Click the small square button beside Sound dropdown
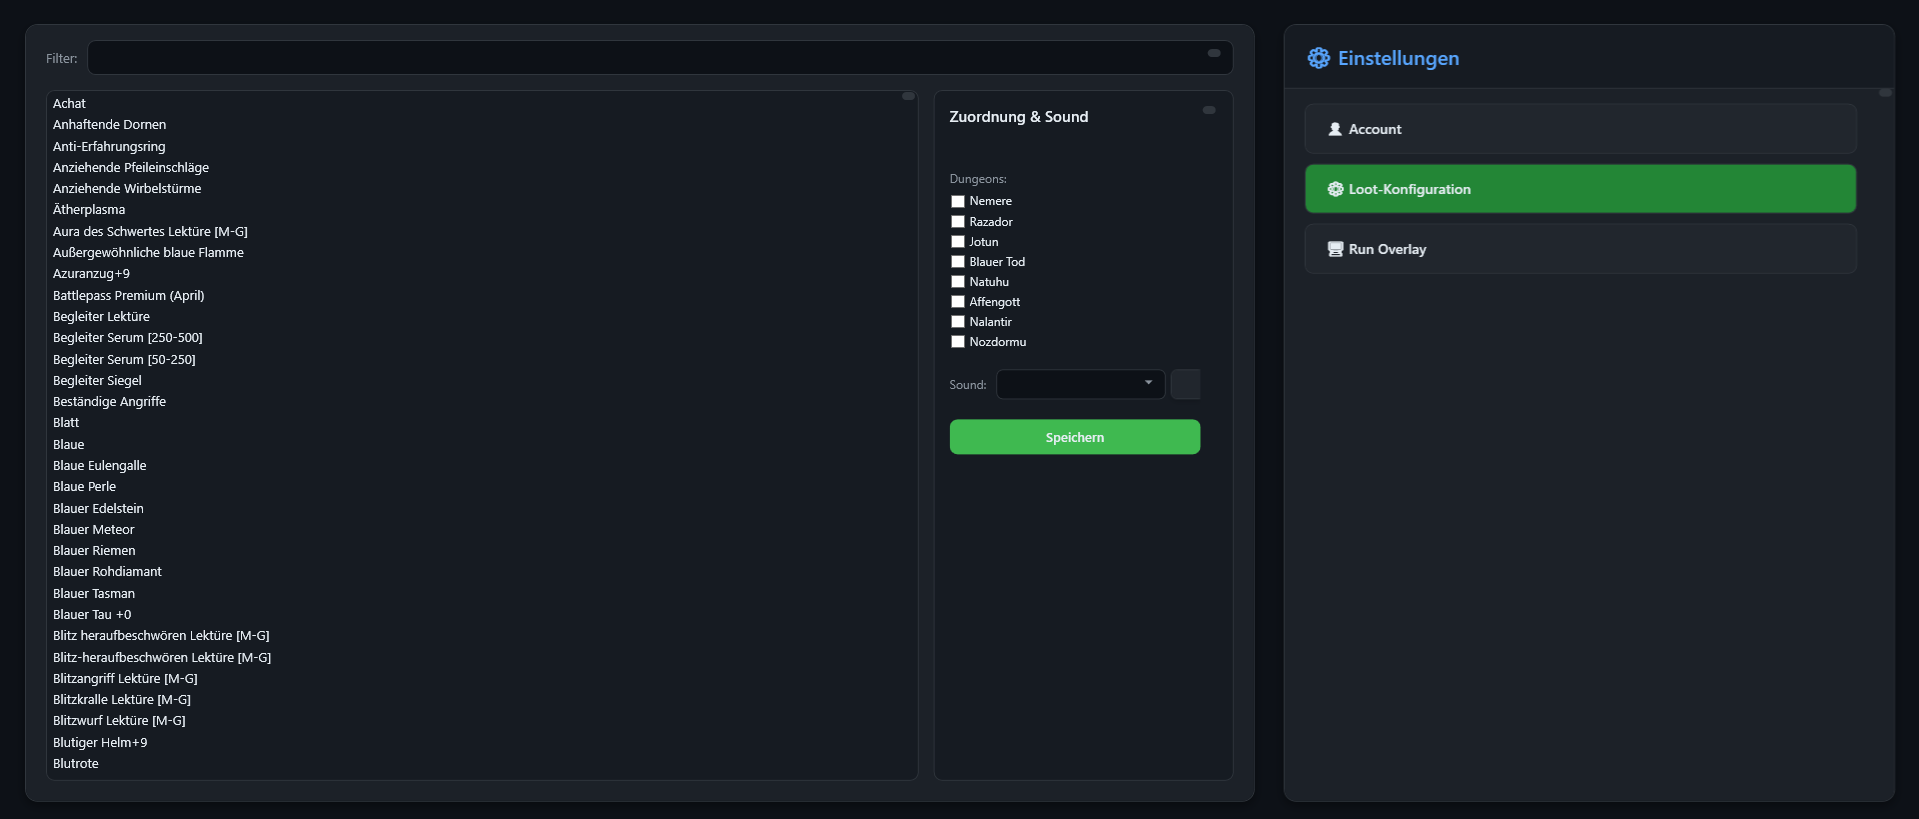This screenshot has width=1919, height=819. click(1185, 384)
